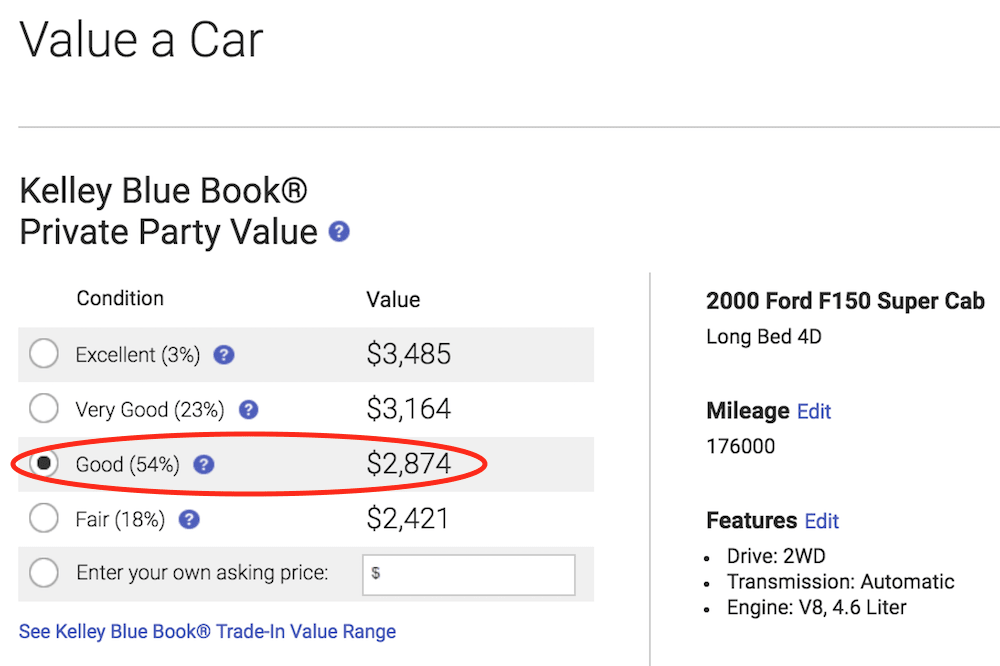This screenshot has height=666, width=1000.
Task: Edit the vehicle Features list
Action: pyautogui.click(x=821, y=521)
